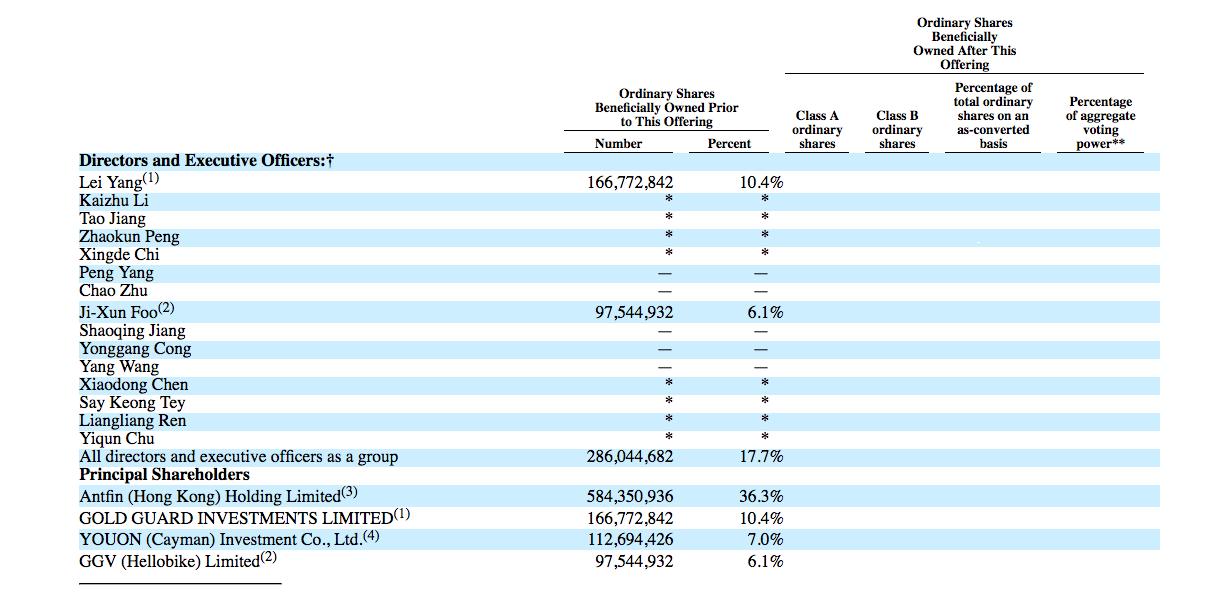Click 'Ordinary Shares Beneficially Owned After This Offering' header
The width and height of the screenshot is (1226, 597).
964,43
